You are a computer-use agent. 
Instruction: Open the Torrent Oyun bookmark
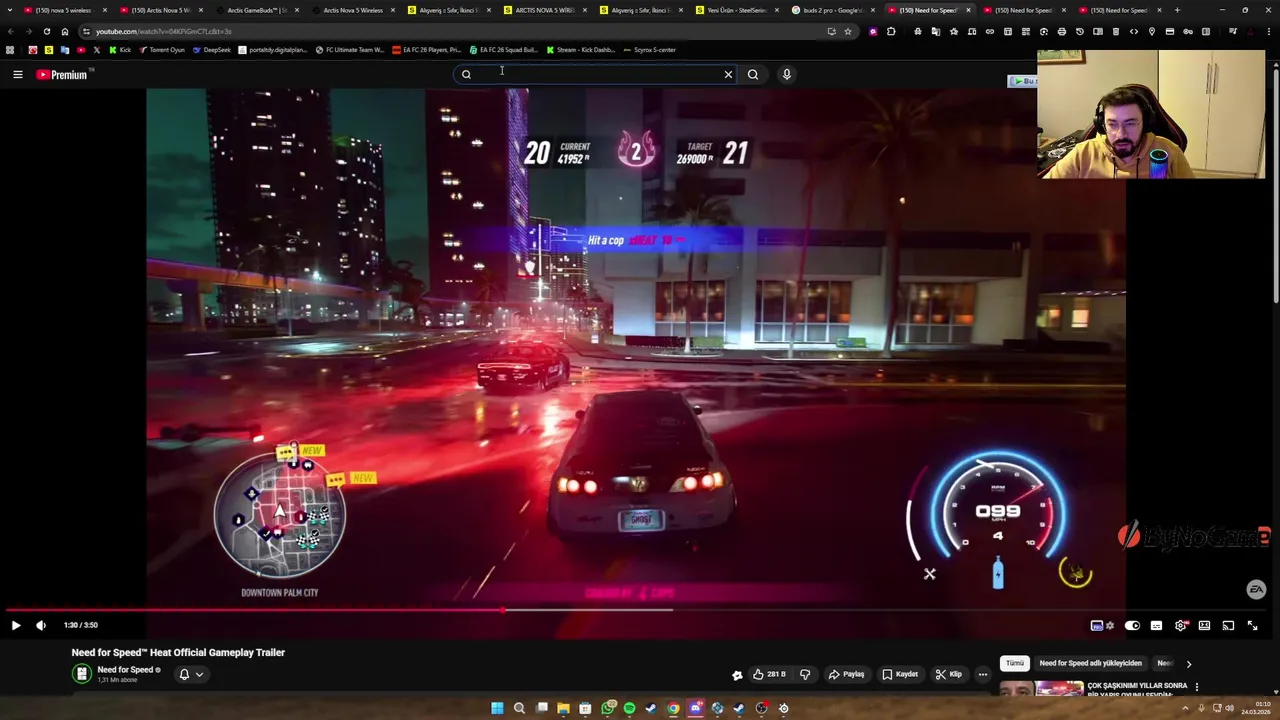click(x=162, y=50)
